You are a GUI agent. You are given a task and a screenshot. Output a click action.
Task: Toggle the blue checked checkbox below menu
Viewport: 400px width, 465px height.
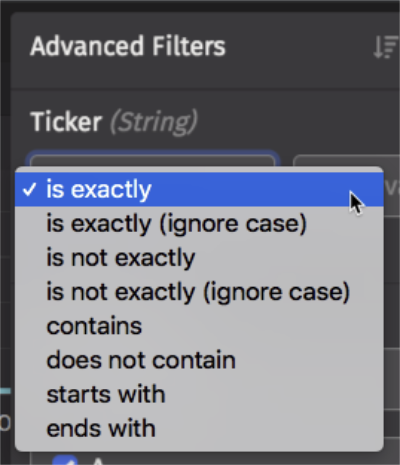coord(65,459)
